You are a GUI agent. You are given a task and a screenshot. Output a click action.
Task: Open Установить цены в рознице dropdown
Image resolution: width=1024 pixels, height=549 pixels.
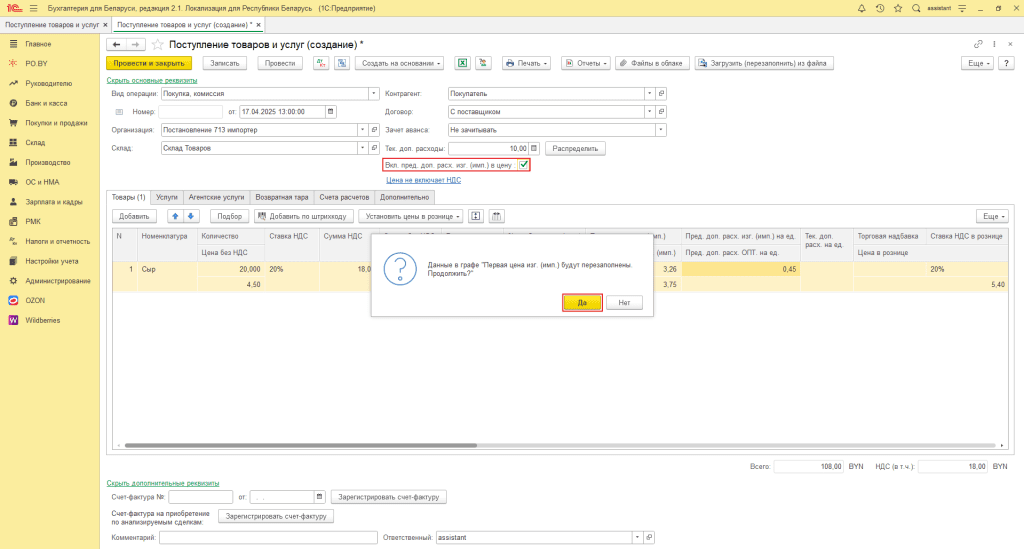tap(411, 216)
